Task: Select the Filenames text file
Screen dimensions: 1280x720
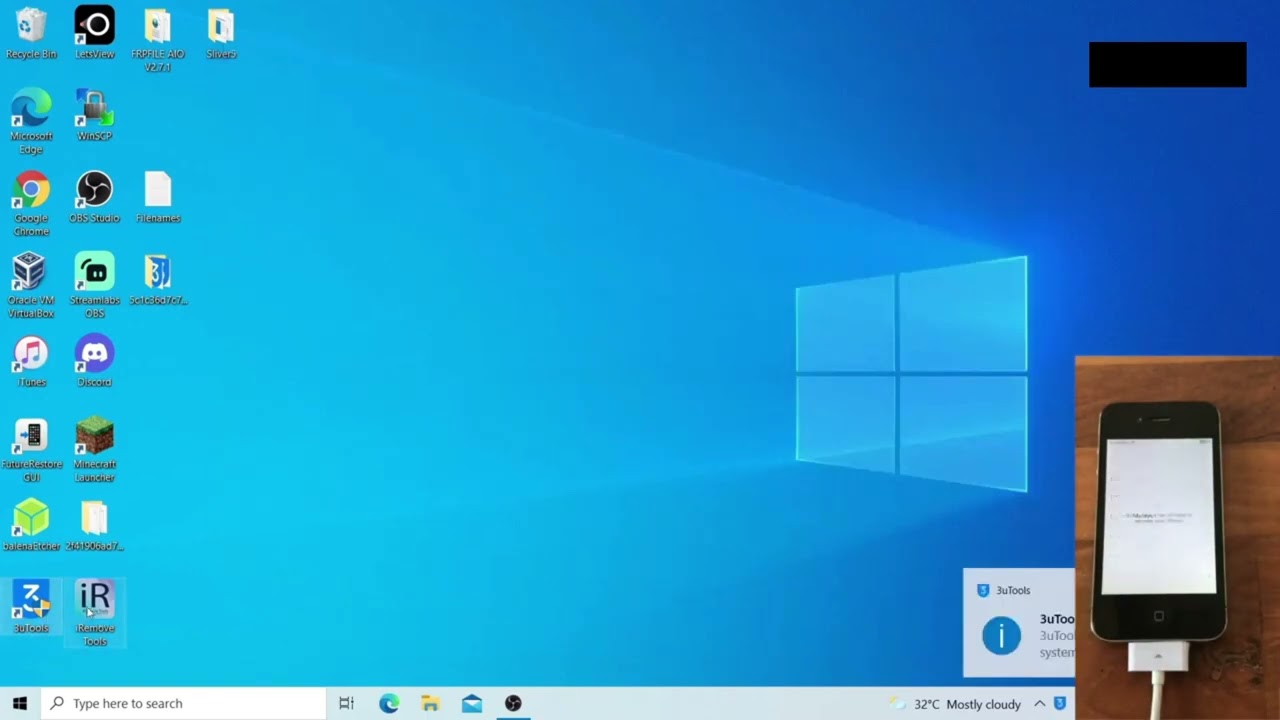Action: (158, 197)
